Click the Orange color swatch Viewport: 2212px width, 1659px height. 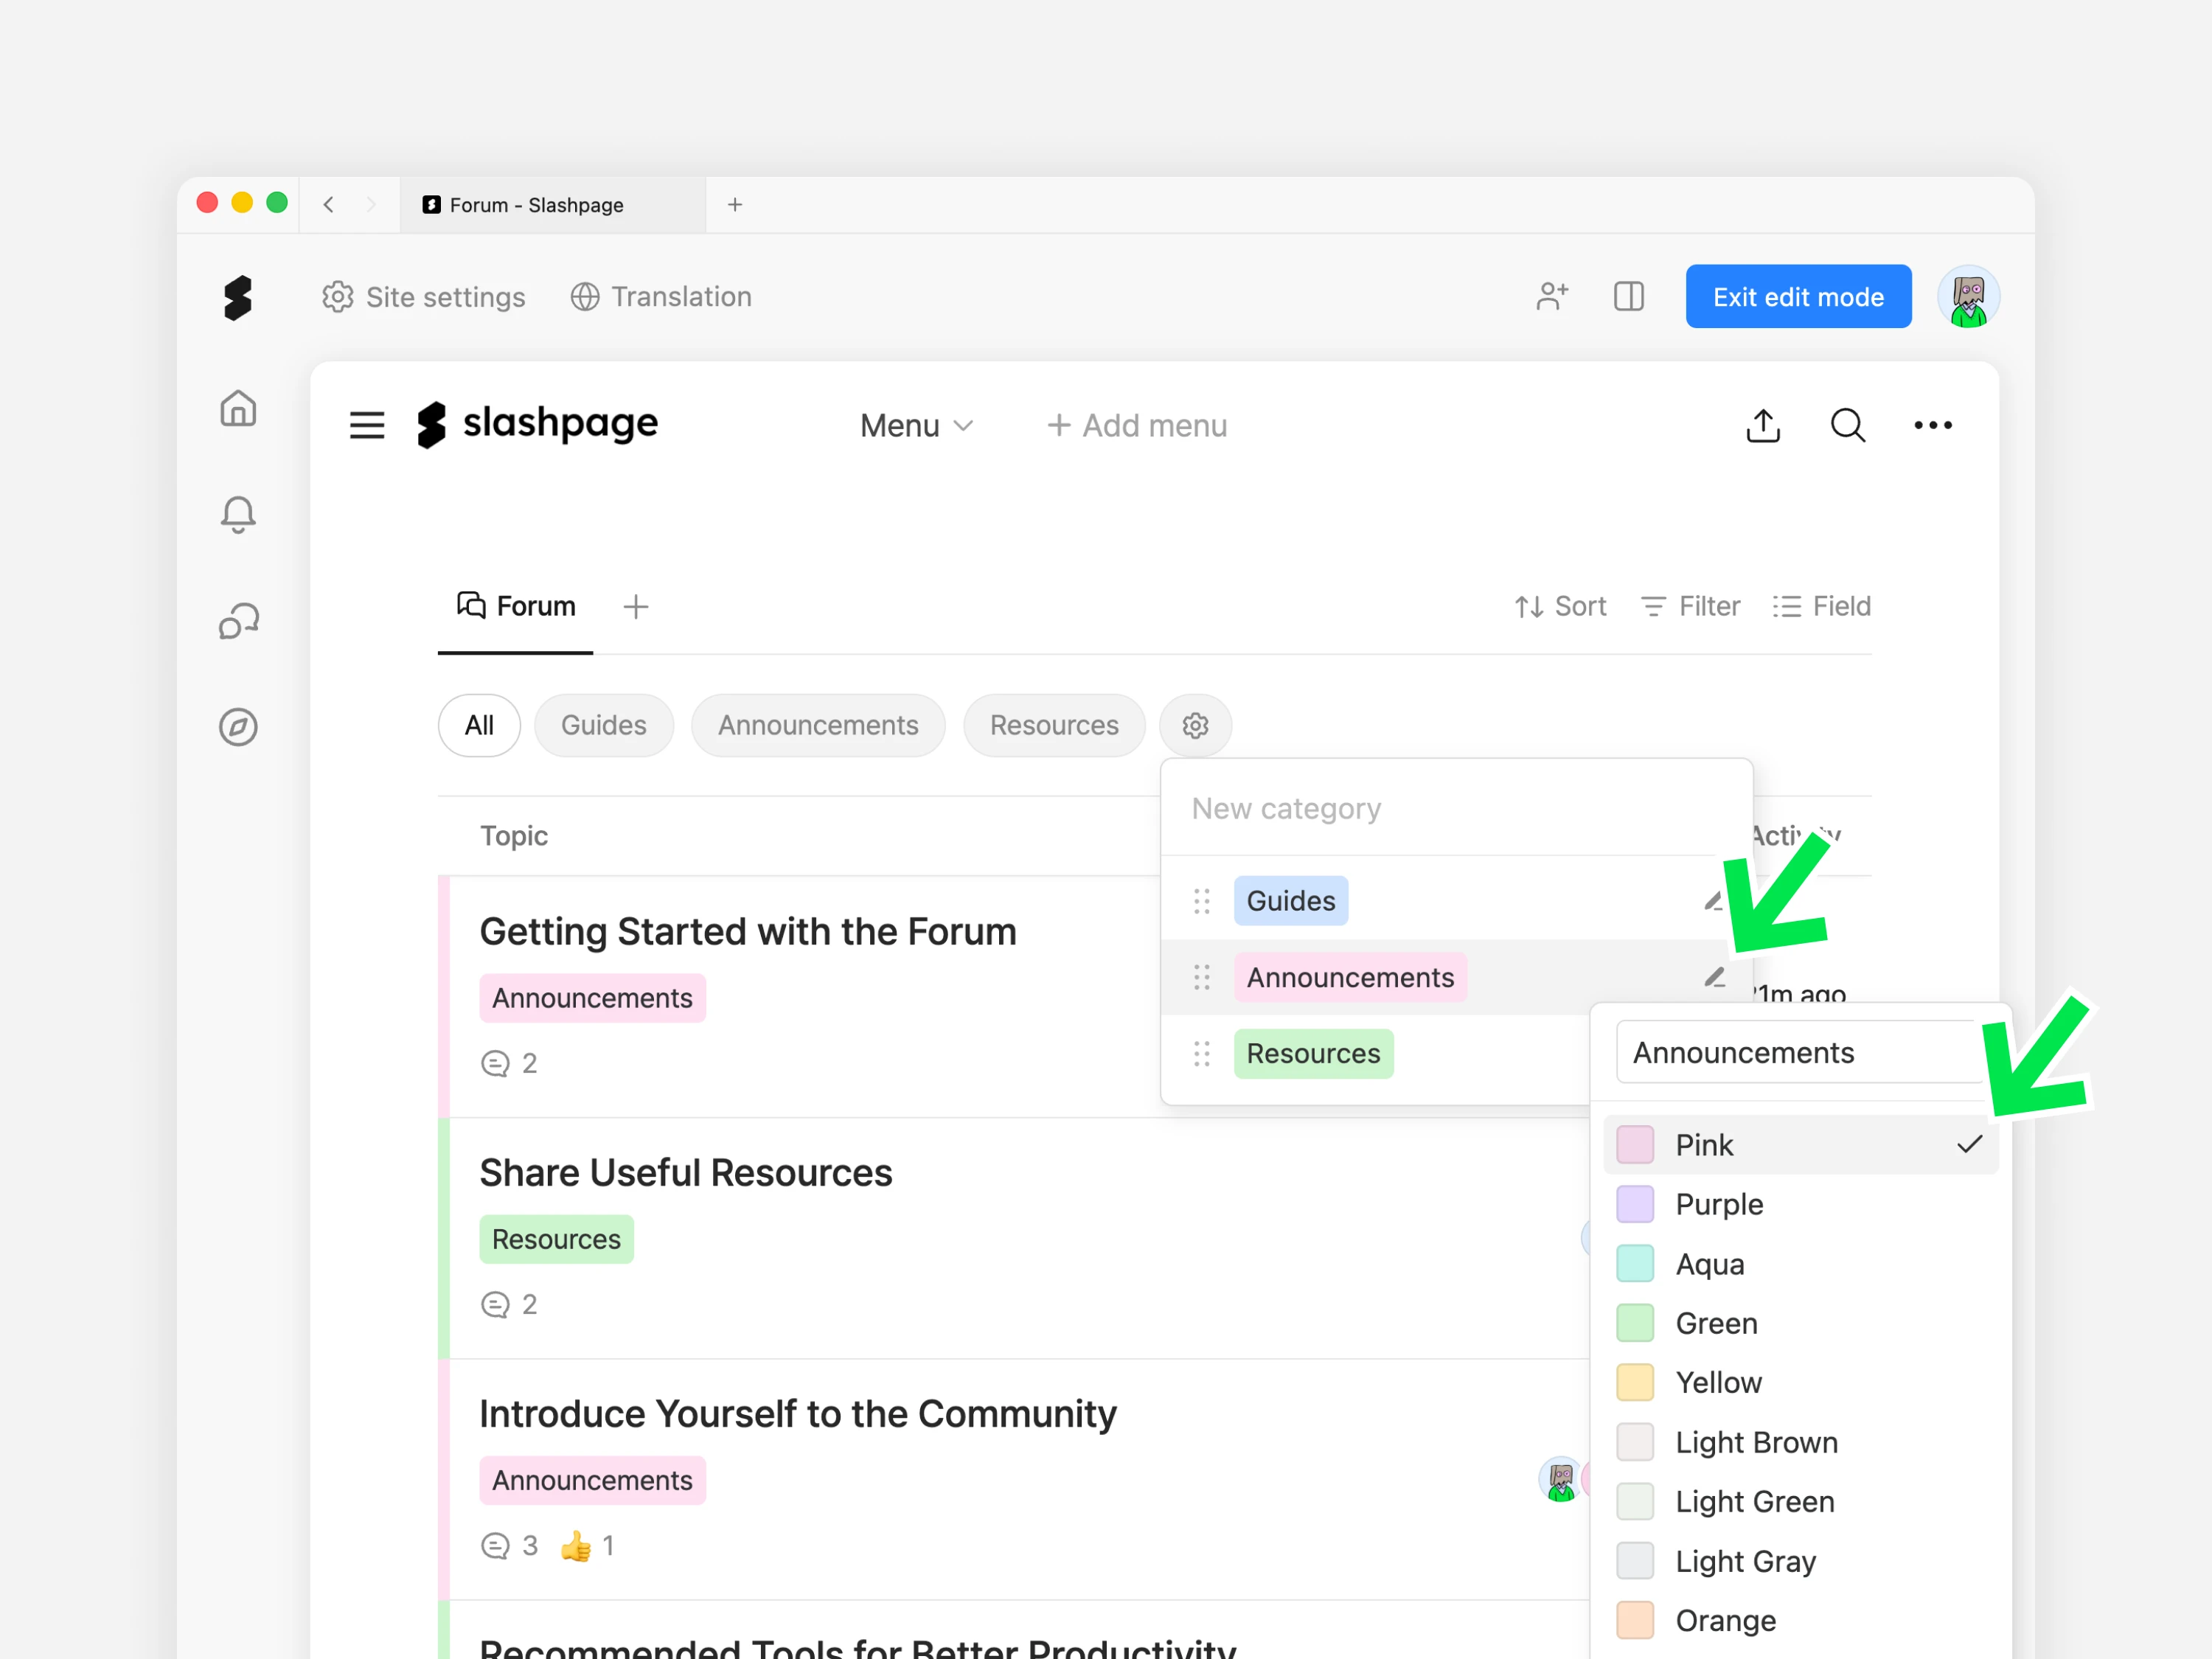pyautogui.click(x=1635, y=1620)
